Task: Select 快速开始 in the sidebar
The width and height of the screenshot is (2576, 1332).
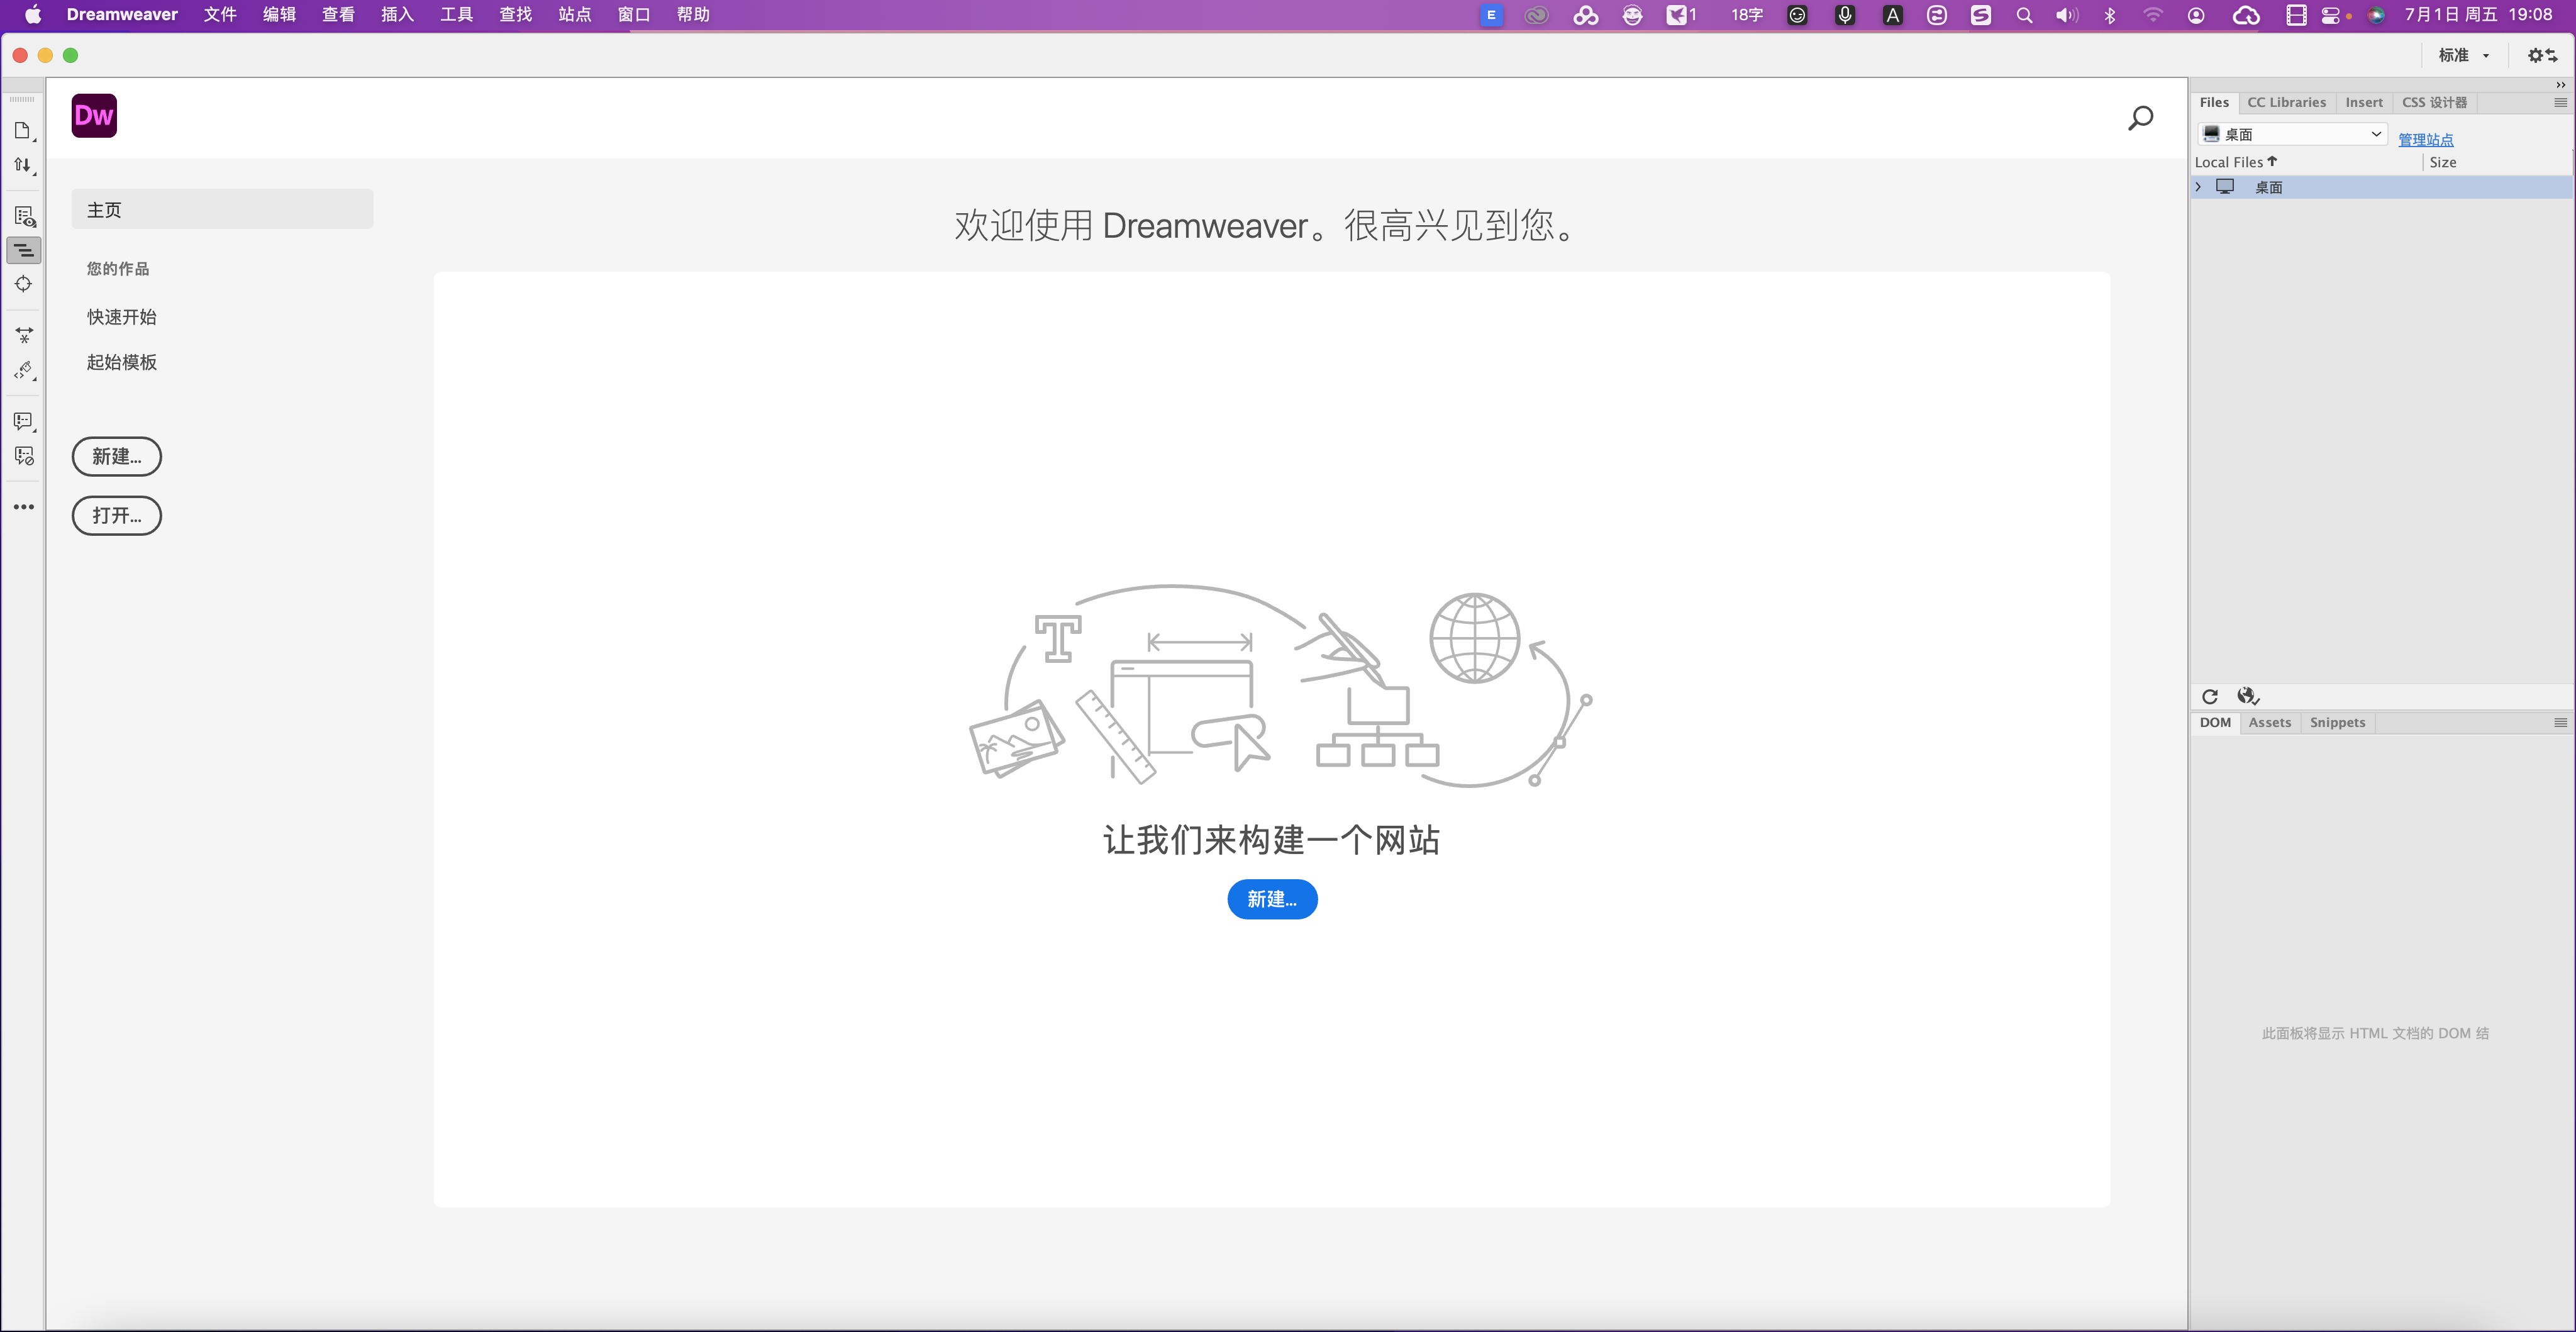Action: pyautogui.click(x=121, y=317)
